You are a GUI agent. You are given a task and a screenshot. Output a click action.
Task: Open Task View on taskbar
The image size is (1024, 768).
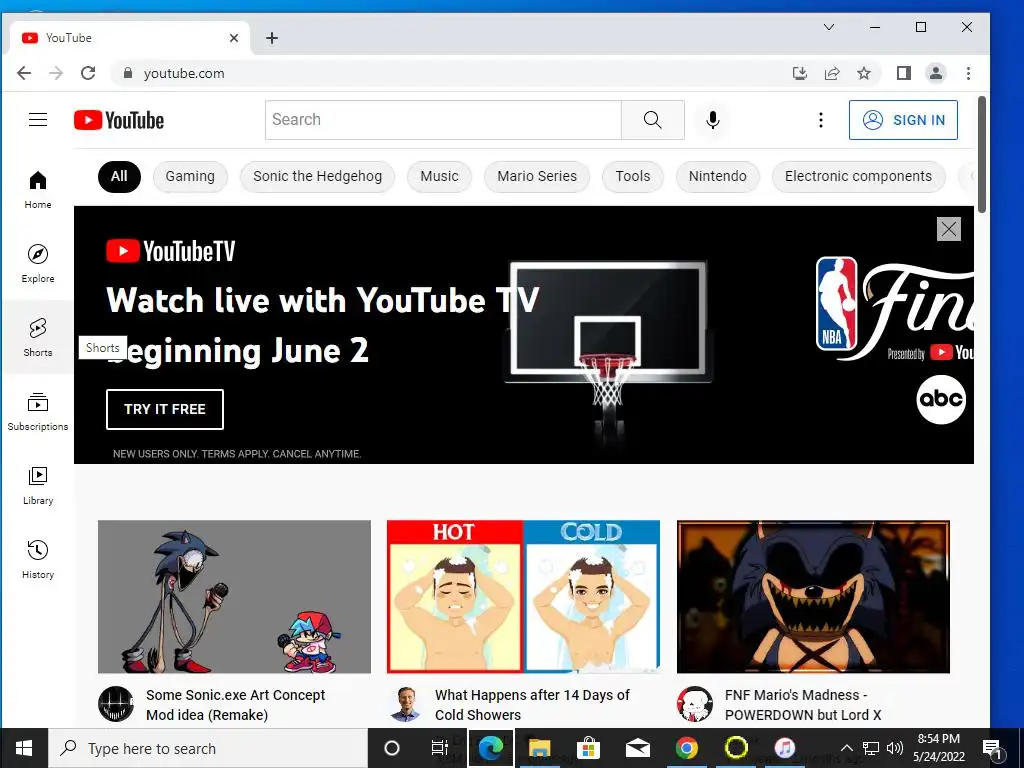(440, 748)
